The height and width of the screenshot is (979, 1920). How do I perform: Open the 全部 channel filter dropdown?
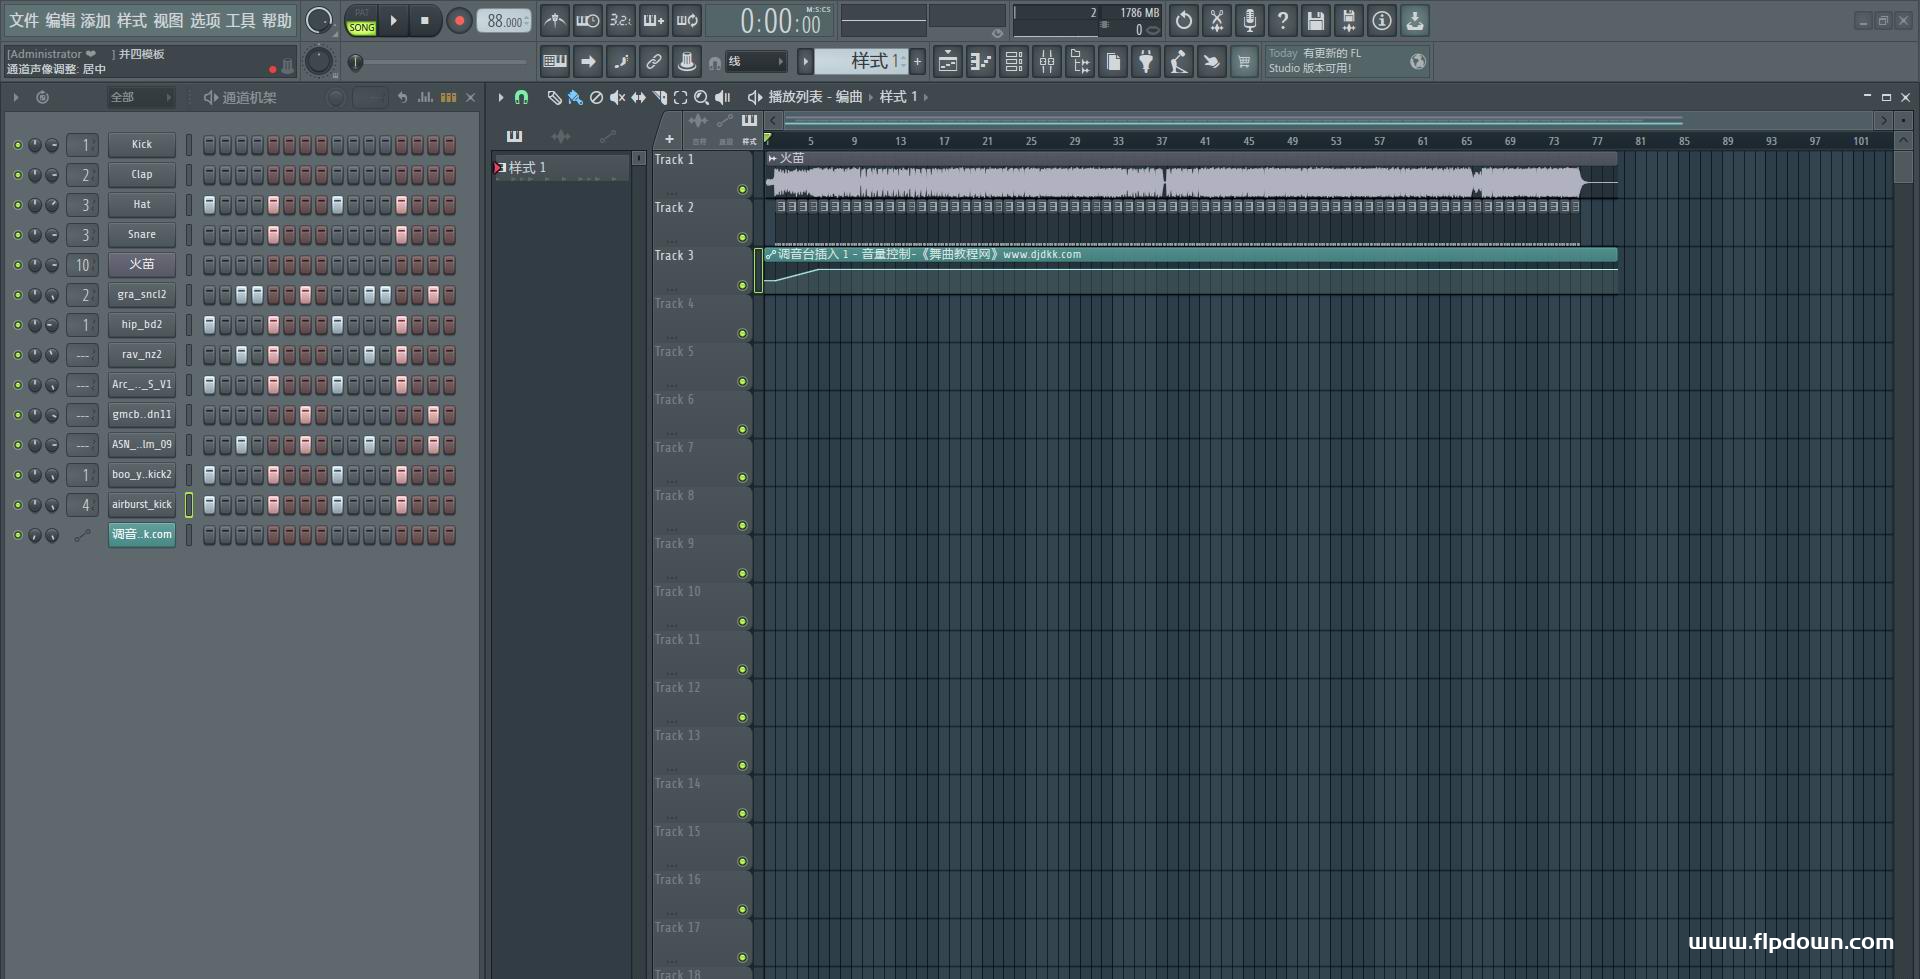coord(140,97)
